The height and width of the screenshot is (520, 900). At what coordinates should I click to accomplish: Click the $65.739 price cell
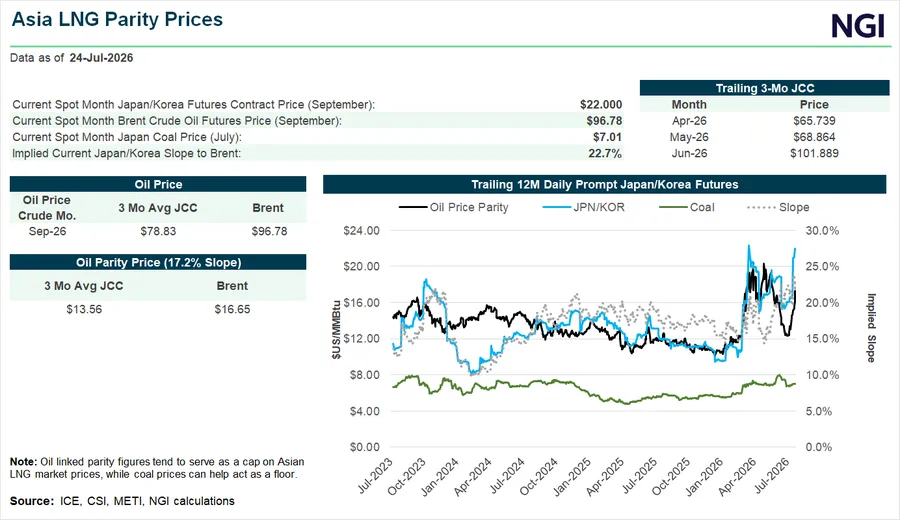814,121
